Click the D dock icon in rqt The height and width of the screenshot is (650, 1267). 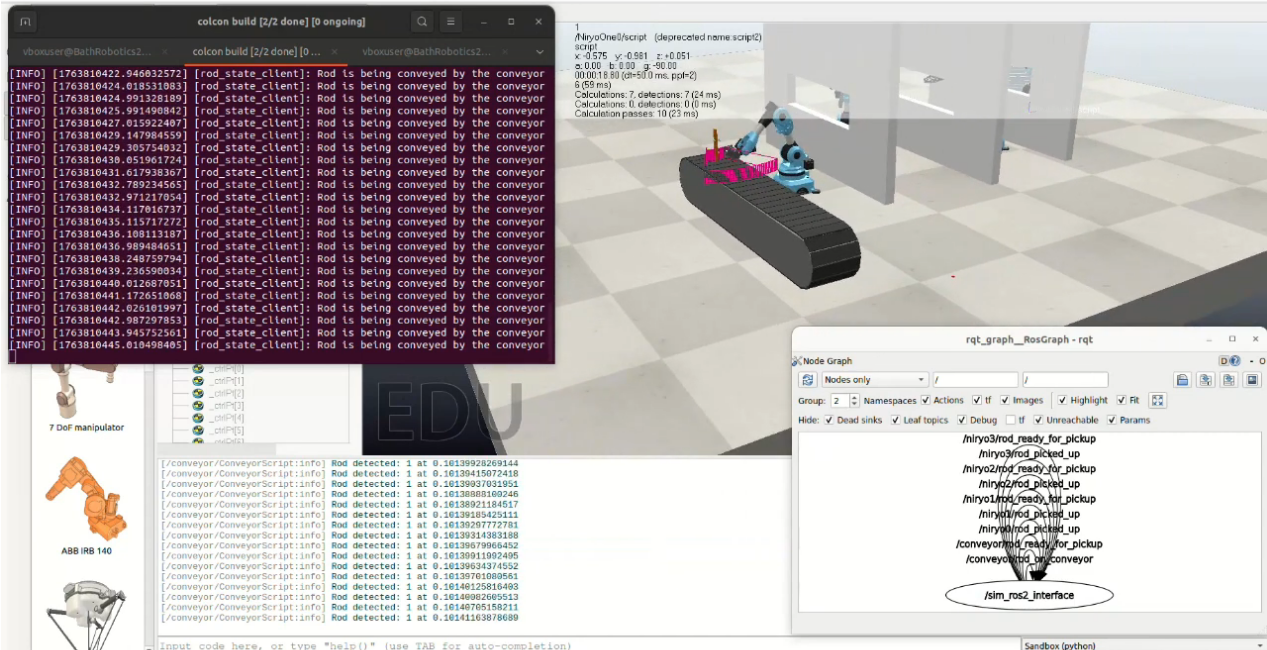pos(1223,361)
